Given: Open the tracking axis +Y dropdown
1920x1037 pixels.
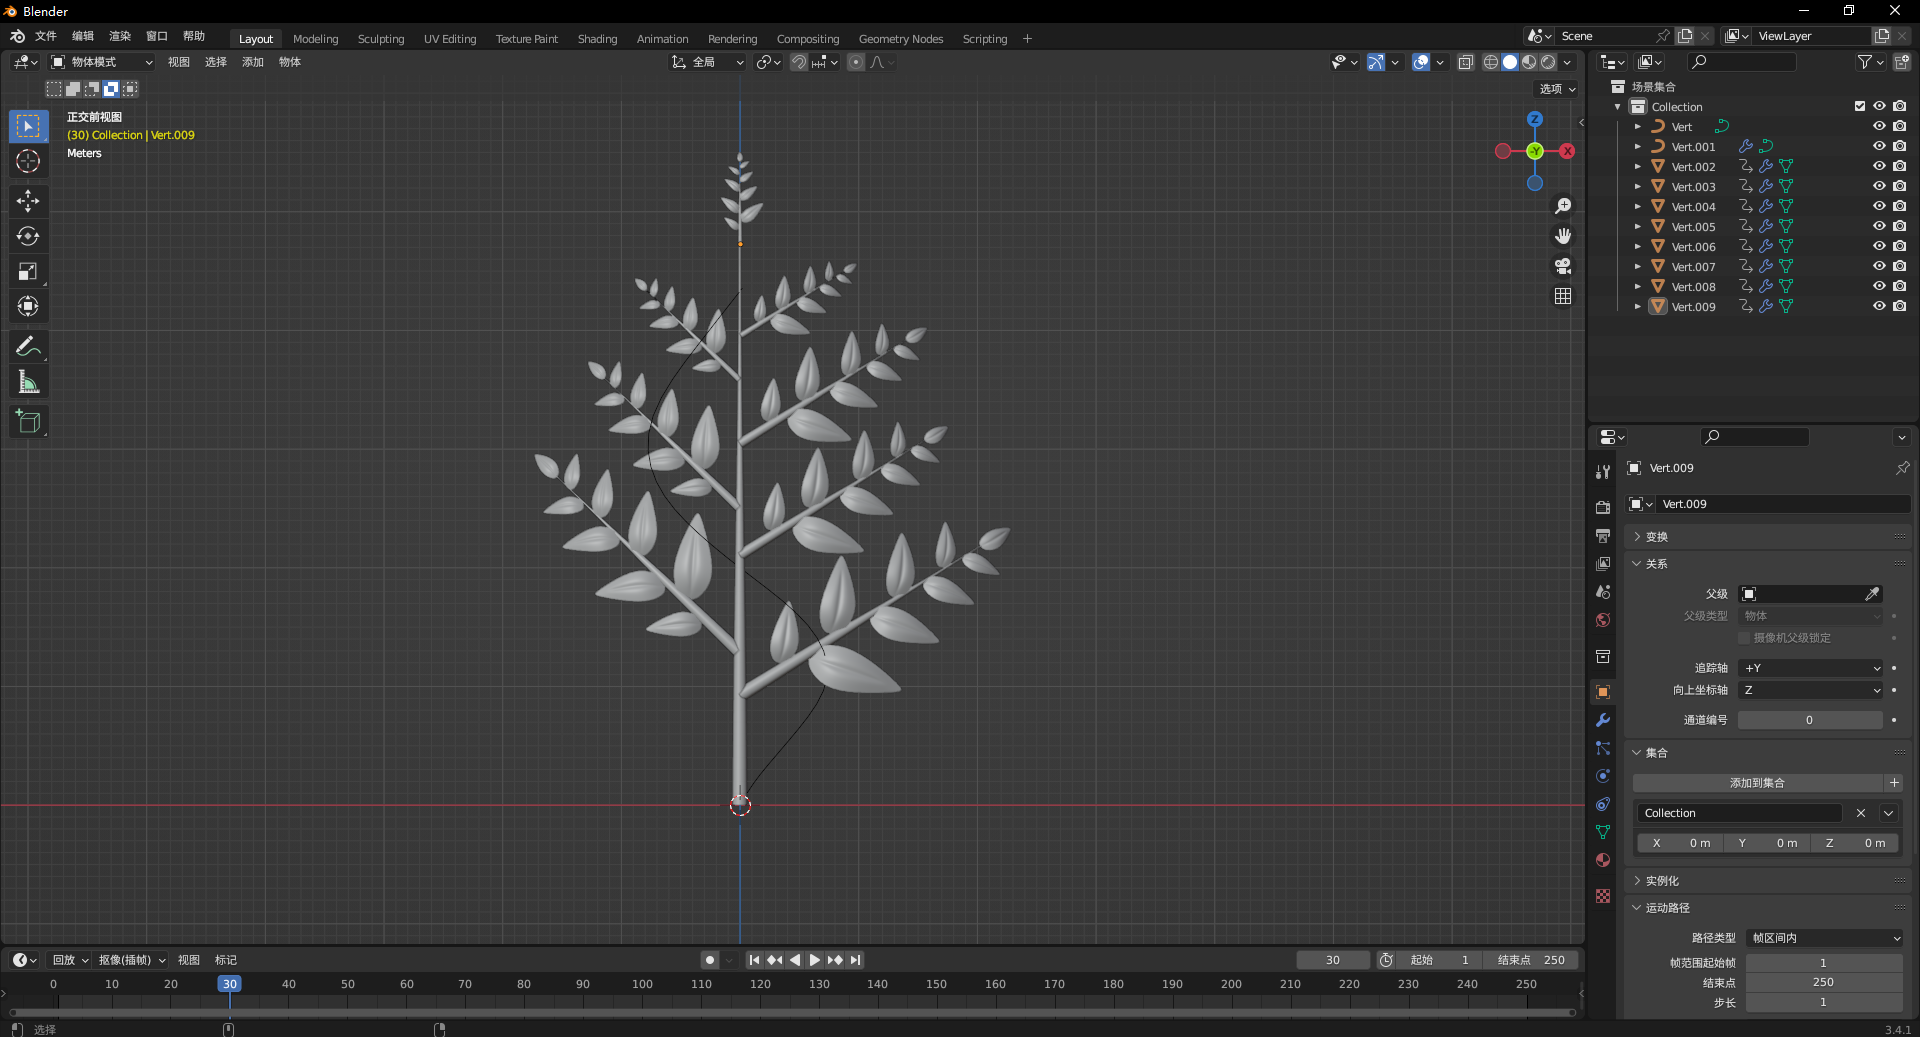Looking at the screenshot, I should click(1811, 668).
